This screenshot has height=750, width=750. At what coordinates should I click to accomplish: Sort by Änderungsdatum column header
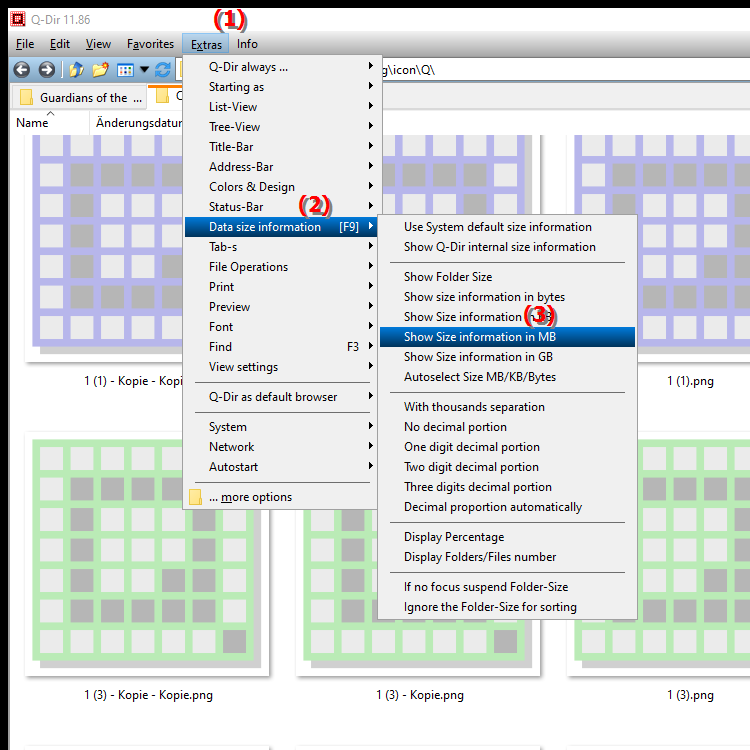(137, 123)
